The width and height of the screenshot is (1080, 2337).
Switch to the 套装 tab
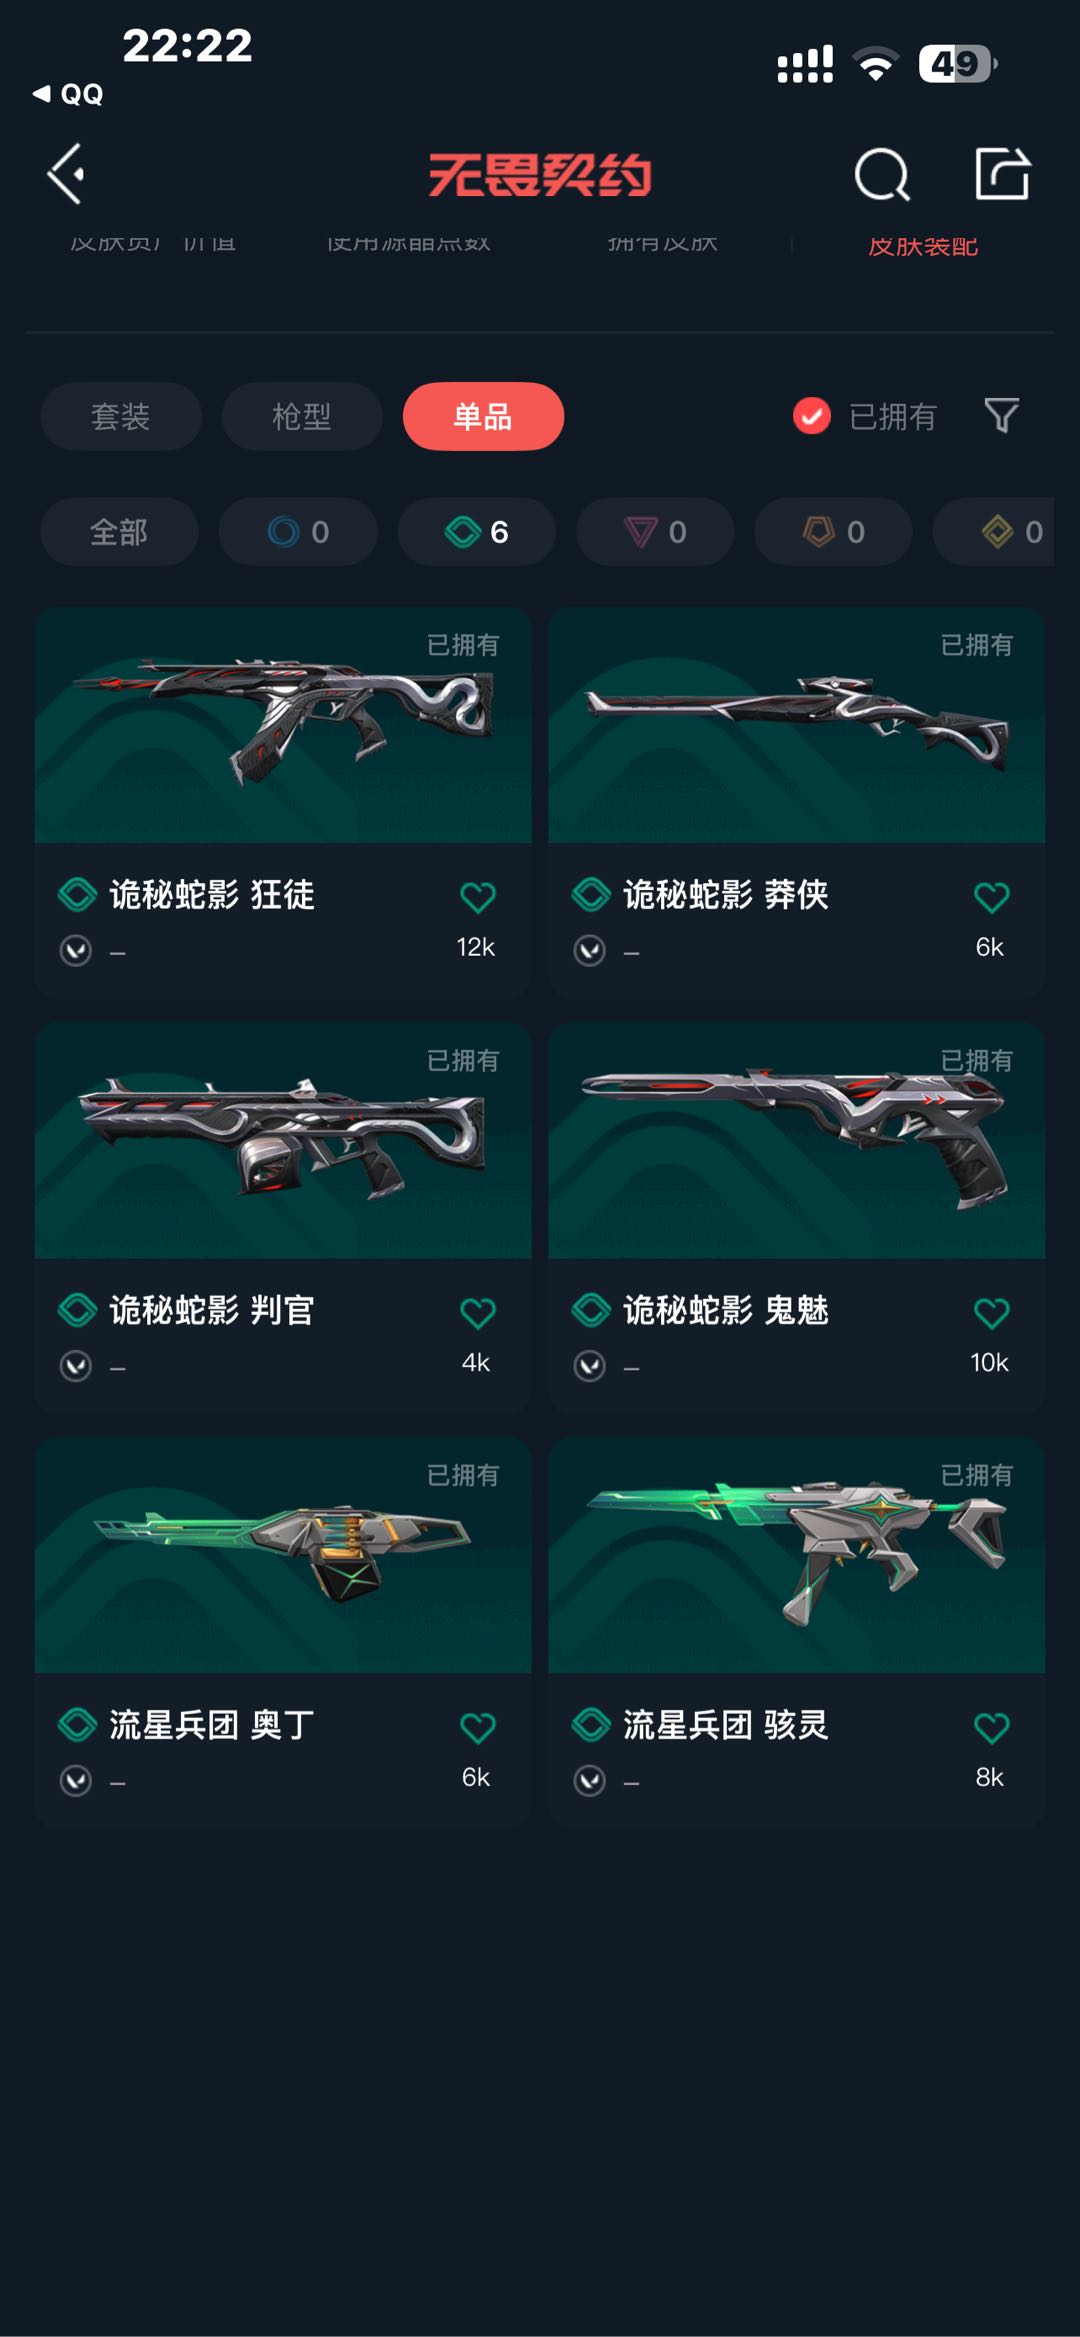[x=121, y=416]
